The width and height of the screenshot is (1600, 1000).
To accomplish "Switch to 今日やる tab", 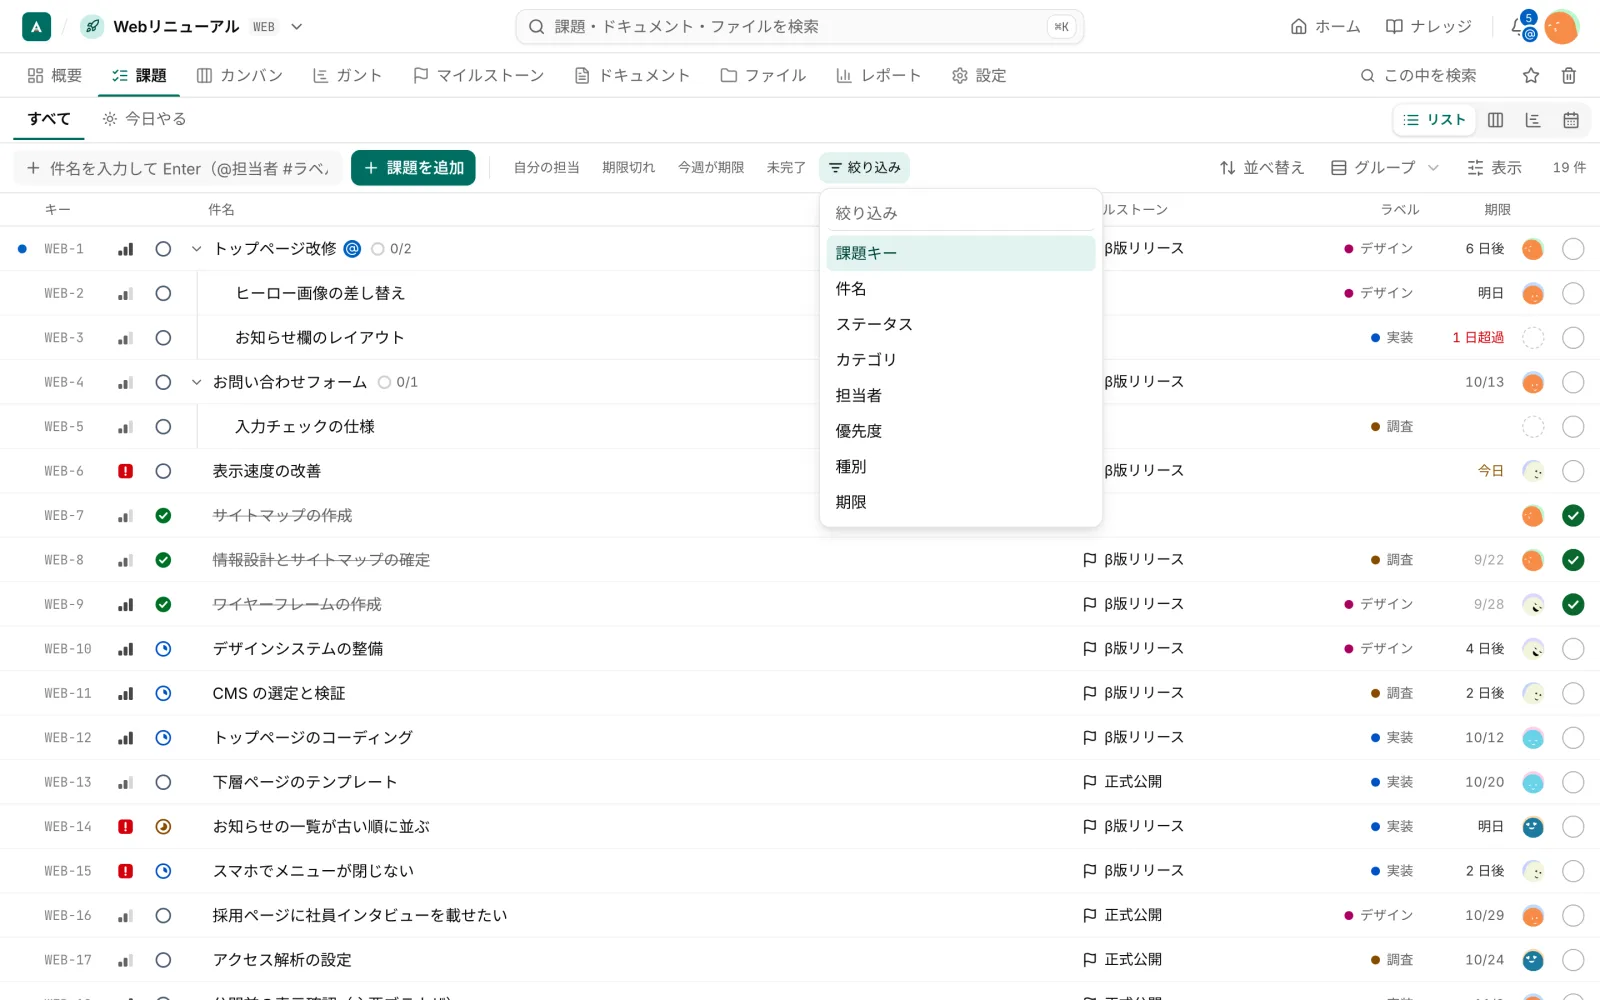I will point(144,119).
